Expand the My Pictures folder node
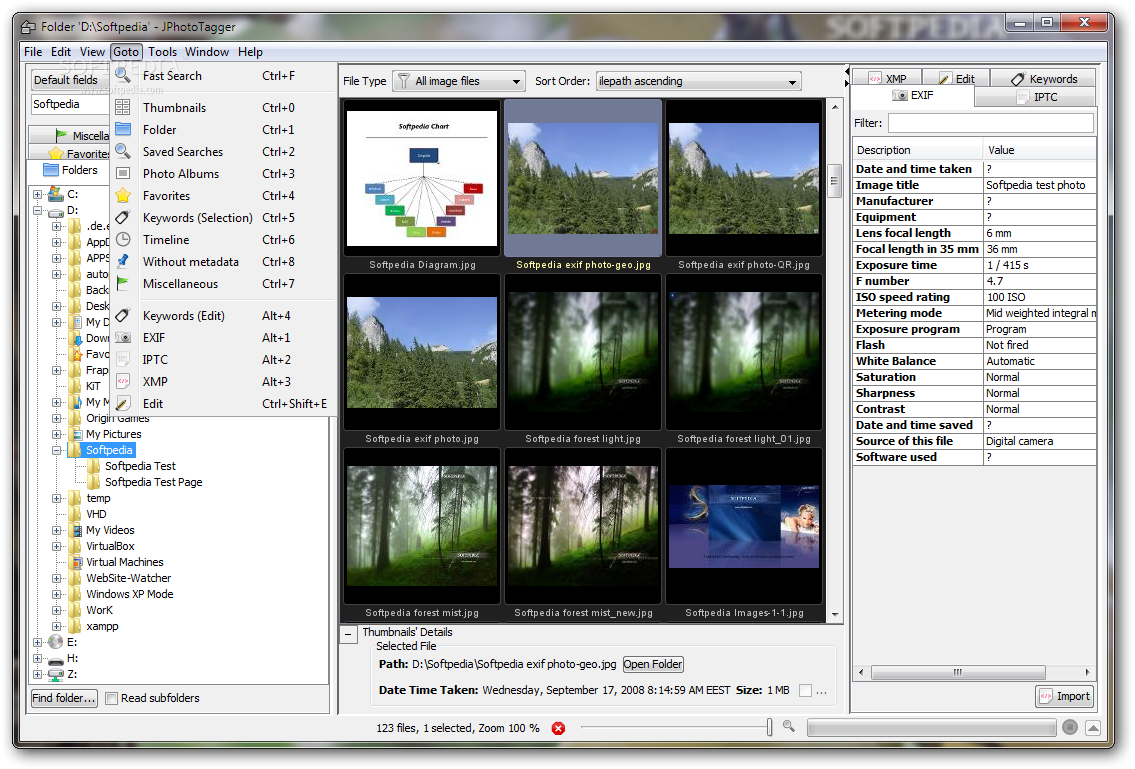1135x769 pixels. click(x=56, y=434)
